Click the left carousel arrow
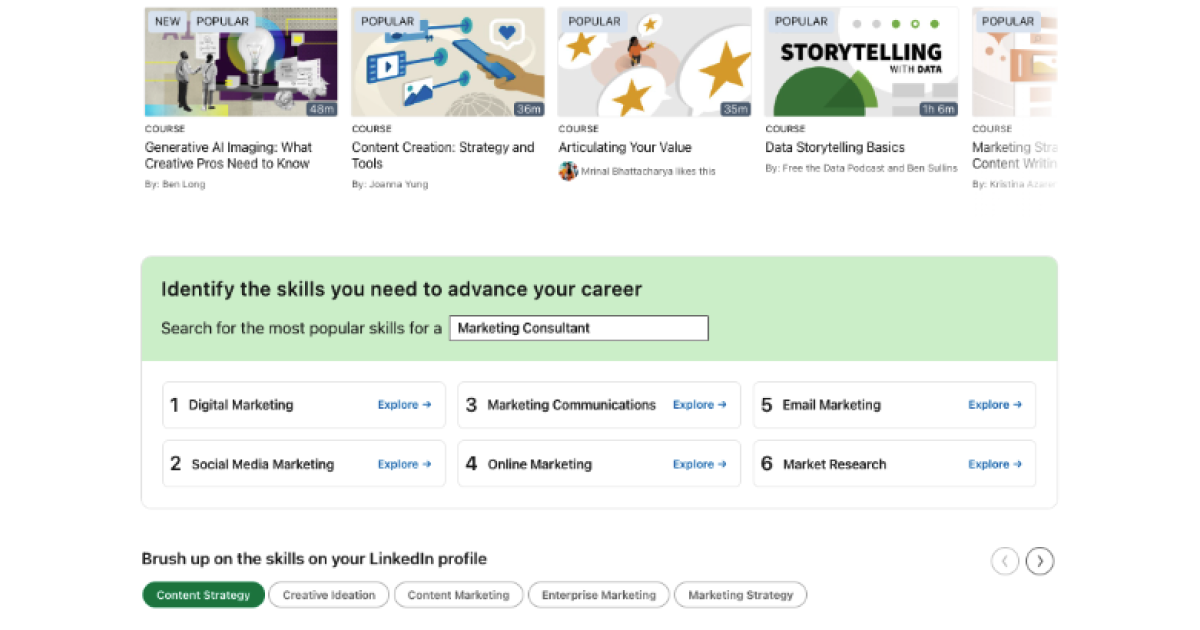Screen dimensions: 1200x630 pos(1005,561)
